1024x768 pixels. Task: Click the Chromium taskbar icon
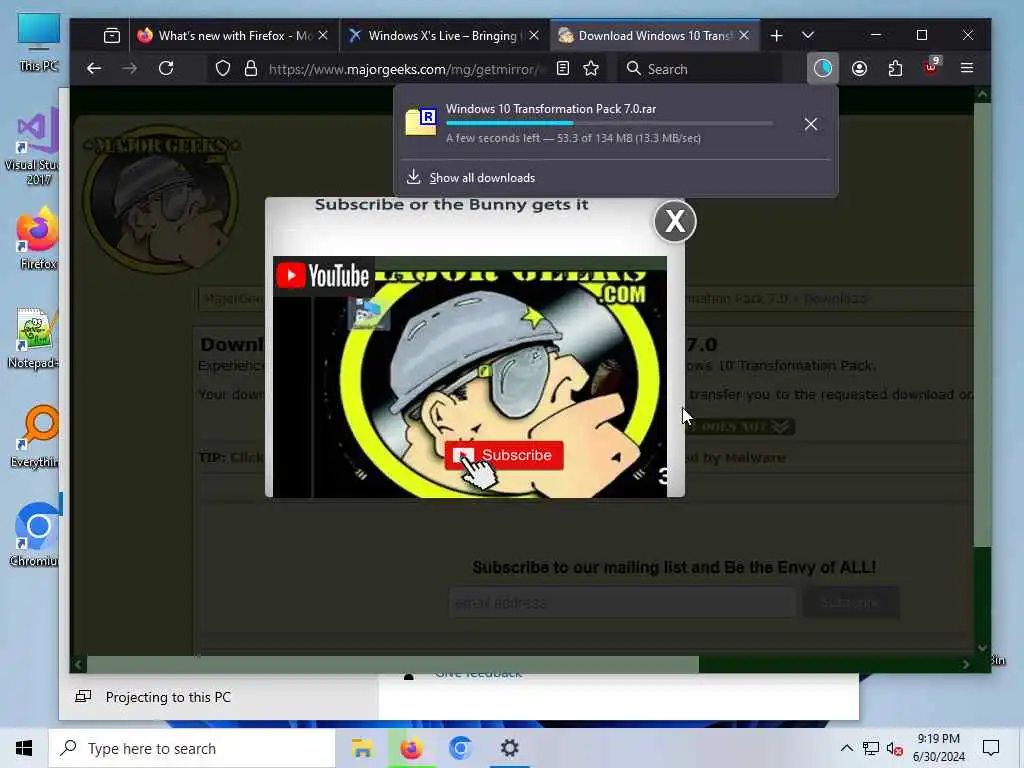460,748
